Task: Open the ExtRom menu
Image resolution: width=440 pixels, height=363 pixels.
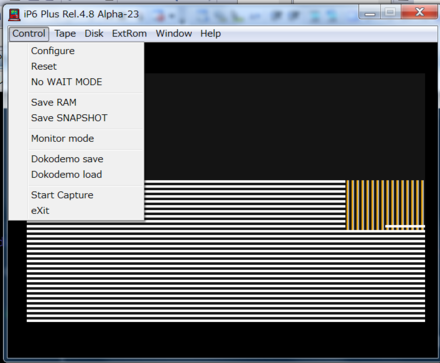Action: point(129,34)
